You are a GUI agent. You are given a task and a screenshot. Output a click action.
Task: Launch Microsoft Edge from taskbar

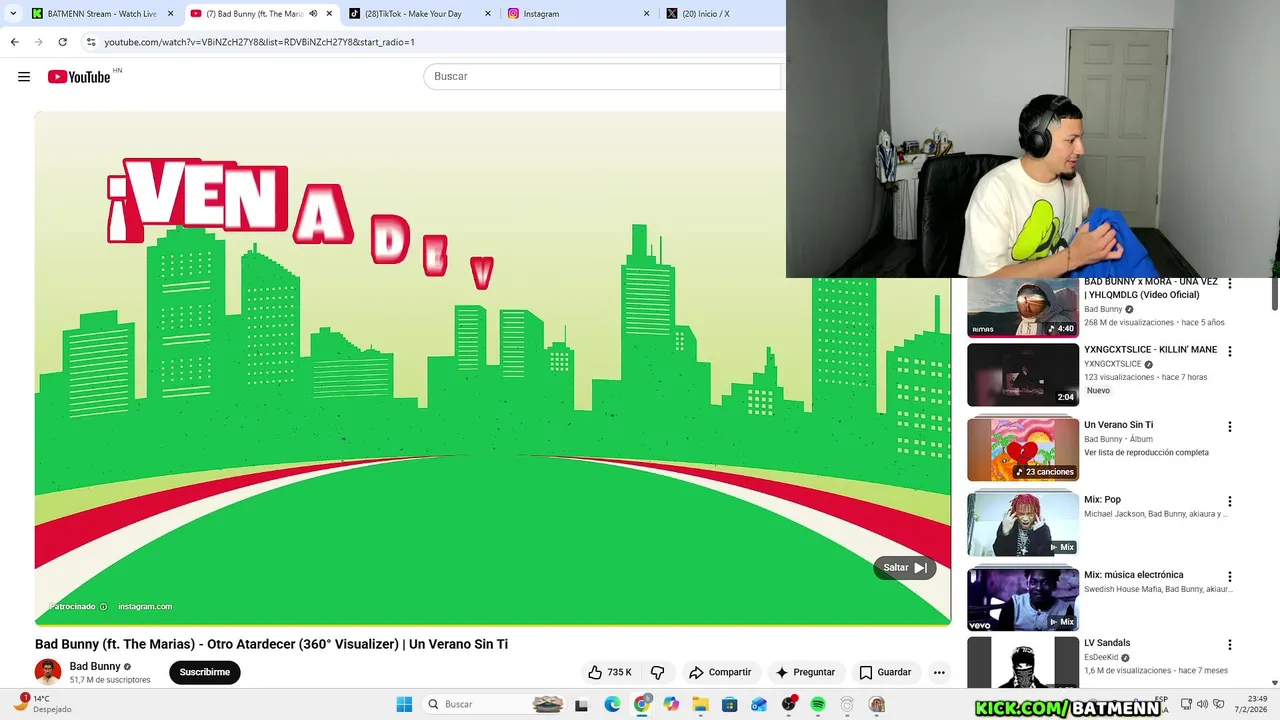tap(612, 704)
